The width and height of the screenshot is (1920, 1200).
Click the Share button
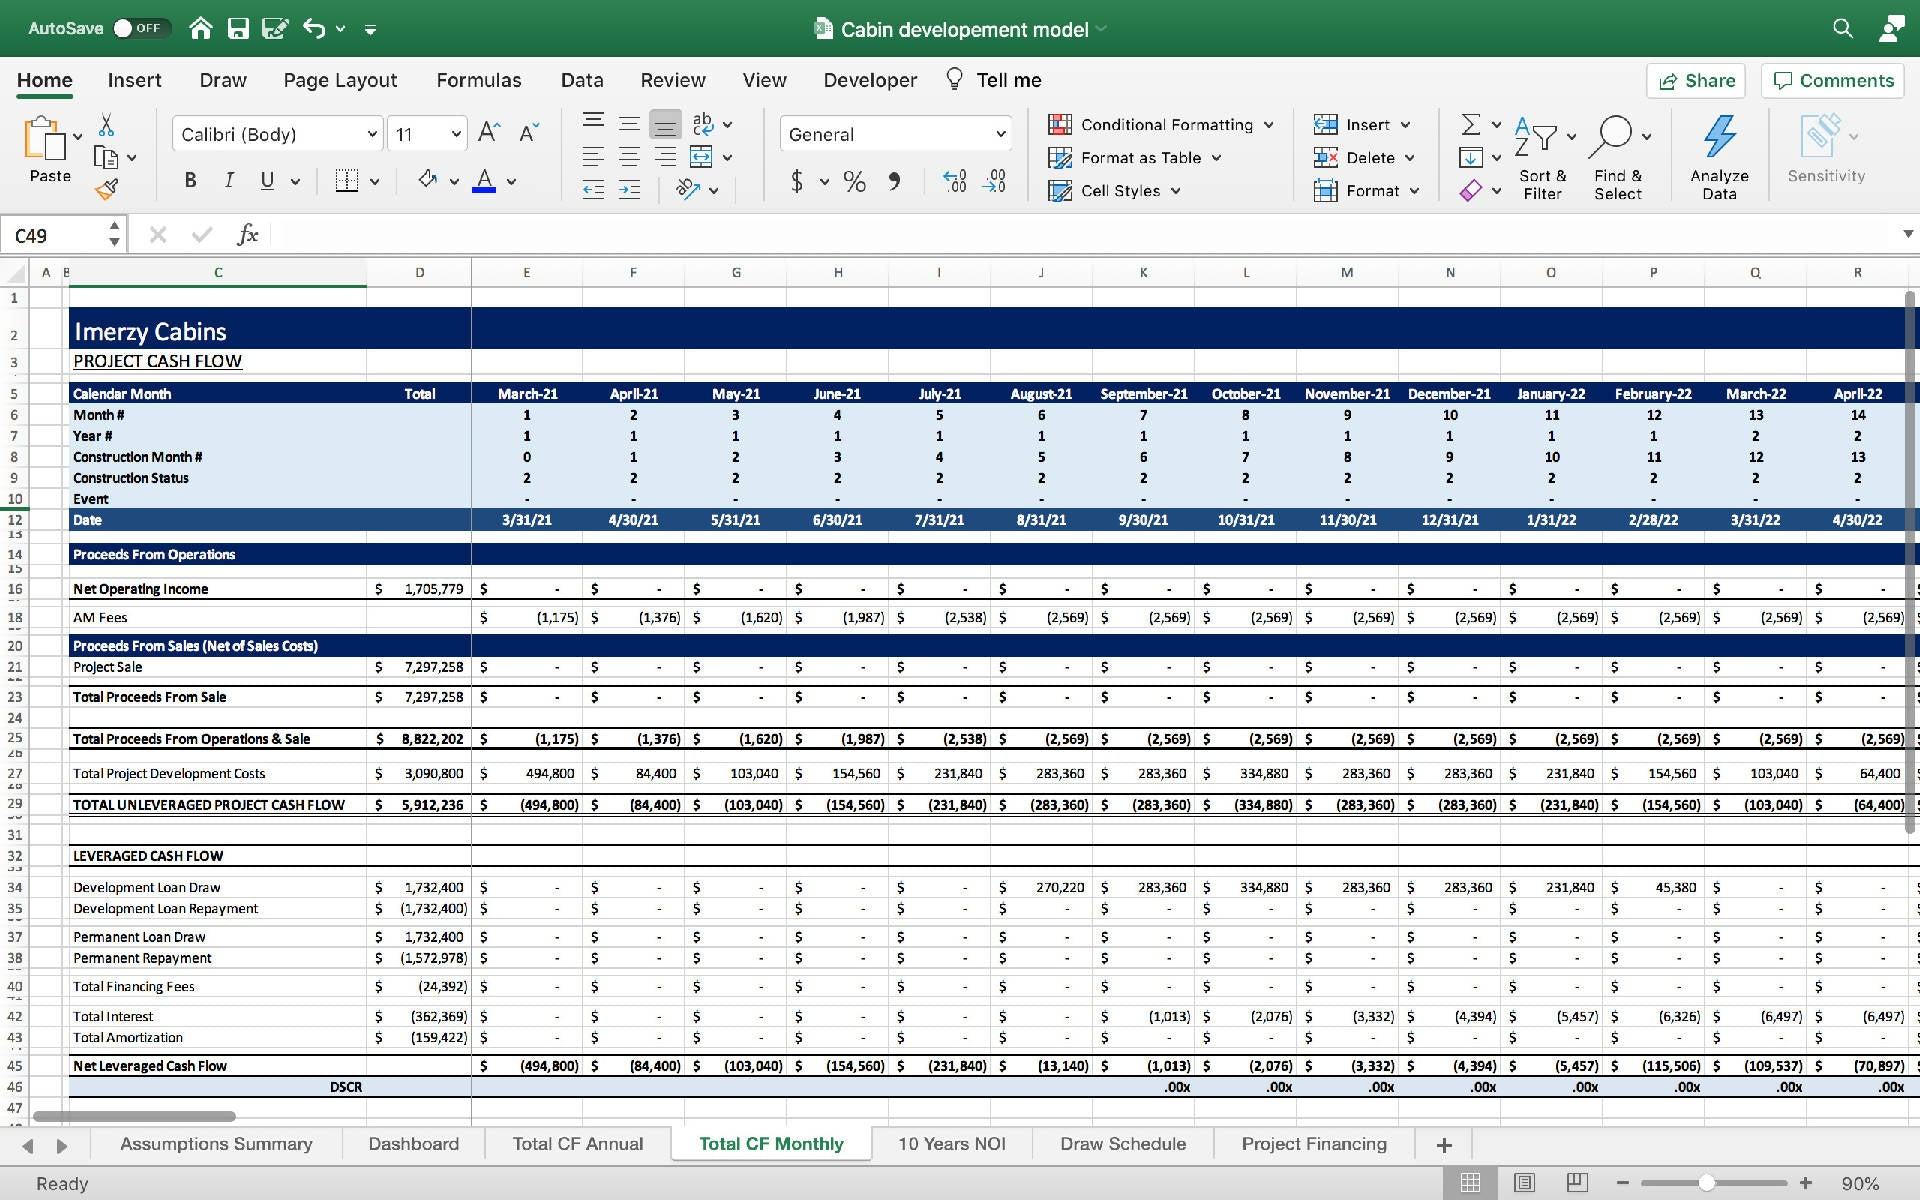(1696, 81)
